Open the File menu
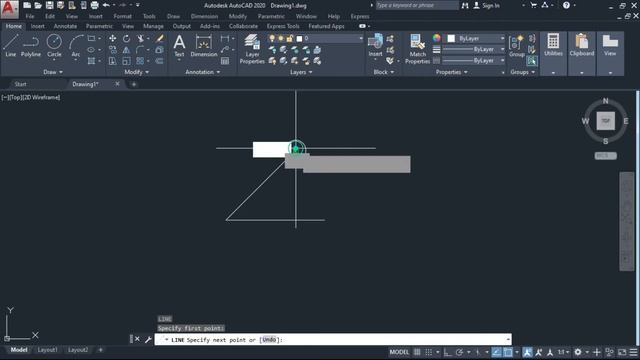The image size is (640, 360). [30, 16]
